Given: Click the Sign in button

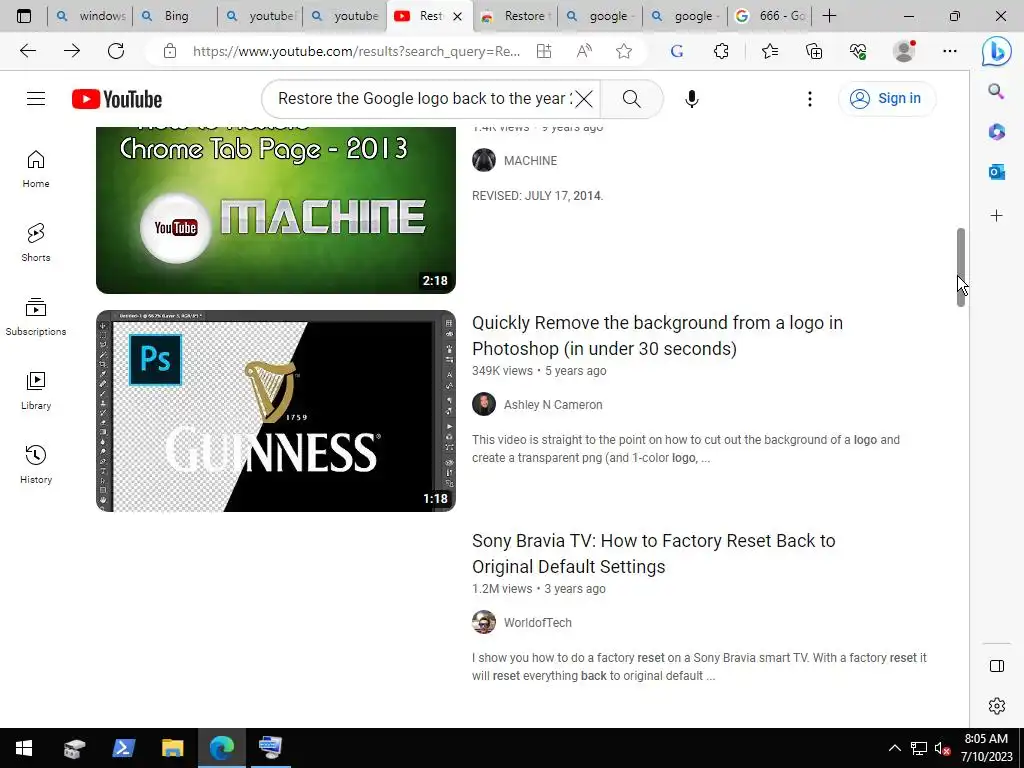Looking at the screenshot, I should [887, 99].
